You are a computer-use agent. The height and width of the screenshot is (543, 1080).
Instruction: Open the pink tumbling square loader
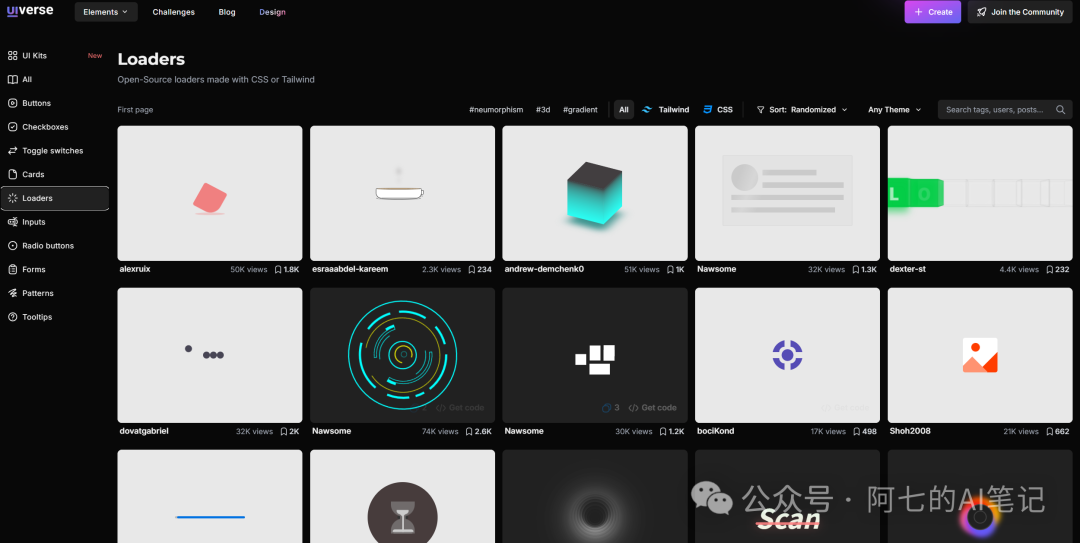pos(210,193)
